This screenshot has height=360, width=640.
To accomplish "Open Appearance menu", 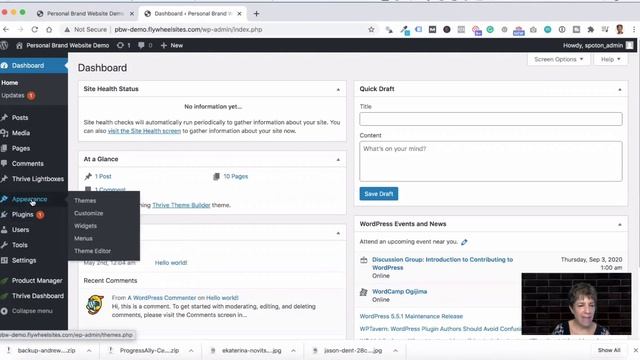I will [29, 199].
